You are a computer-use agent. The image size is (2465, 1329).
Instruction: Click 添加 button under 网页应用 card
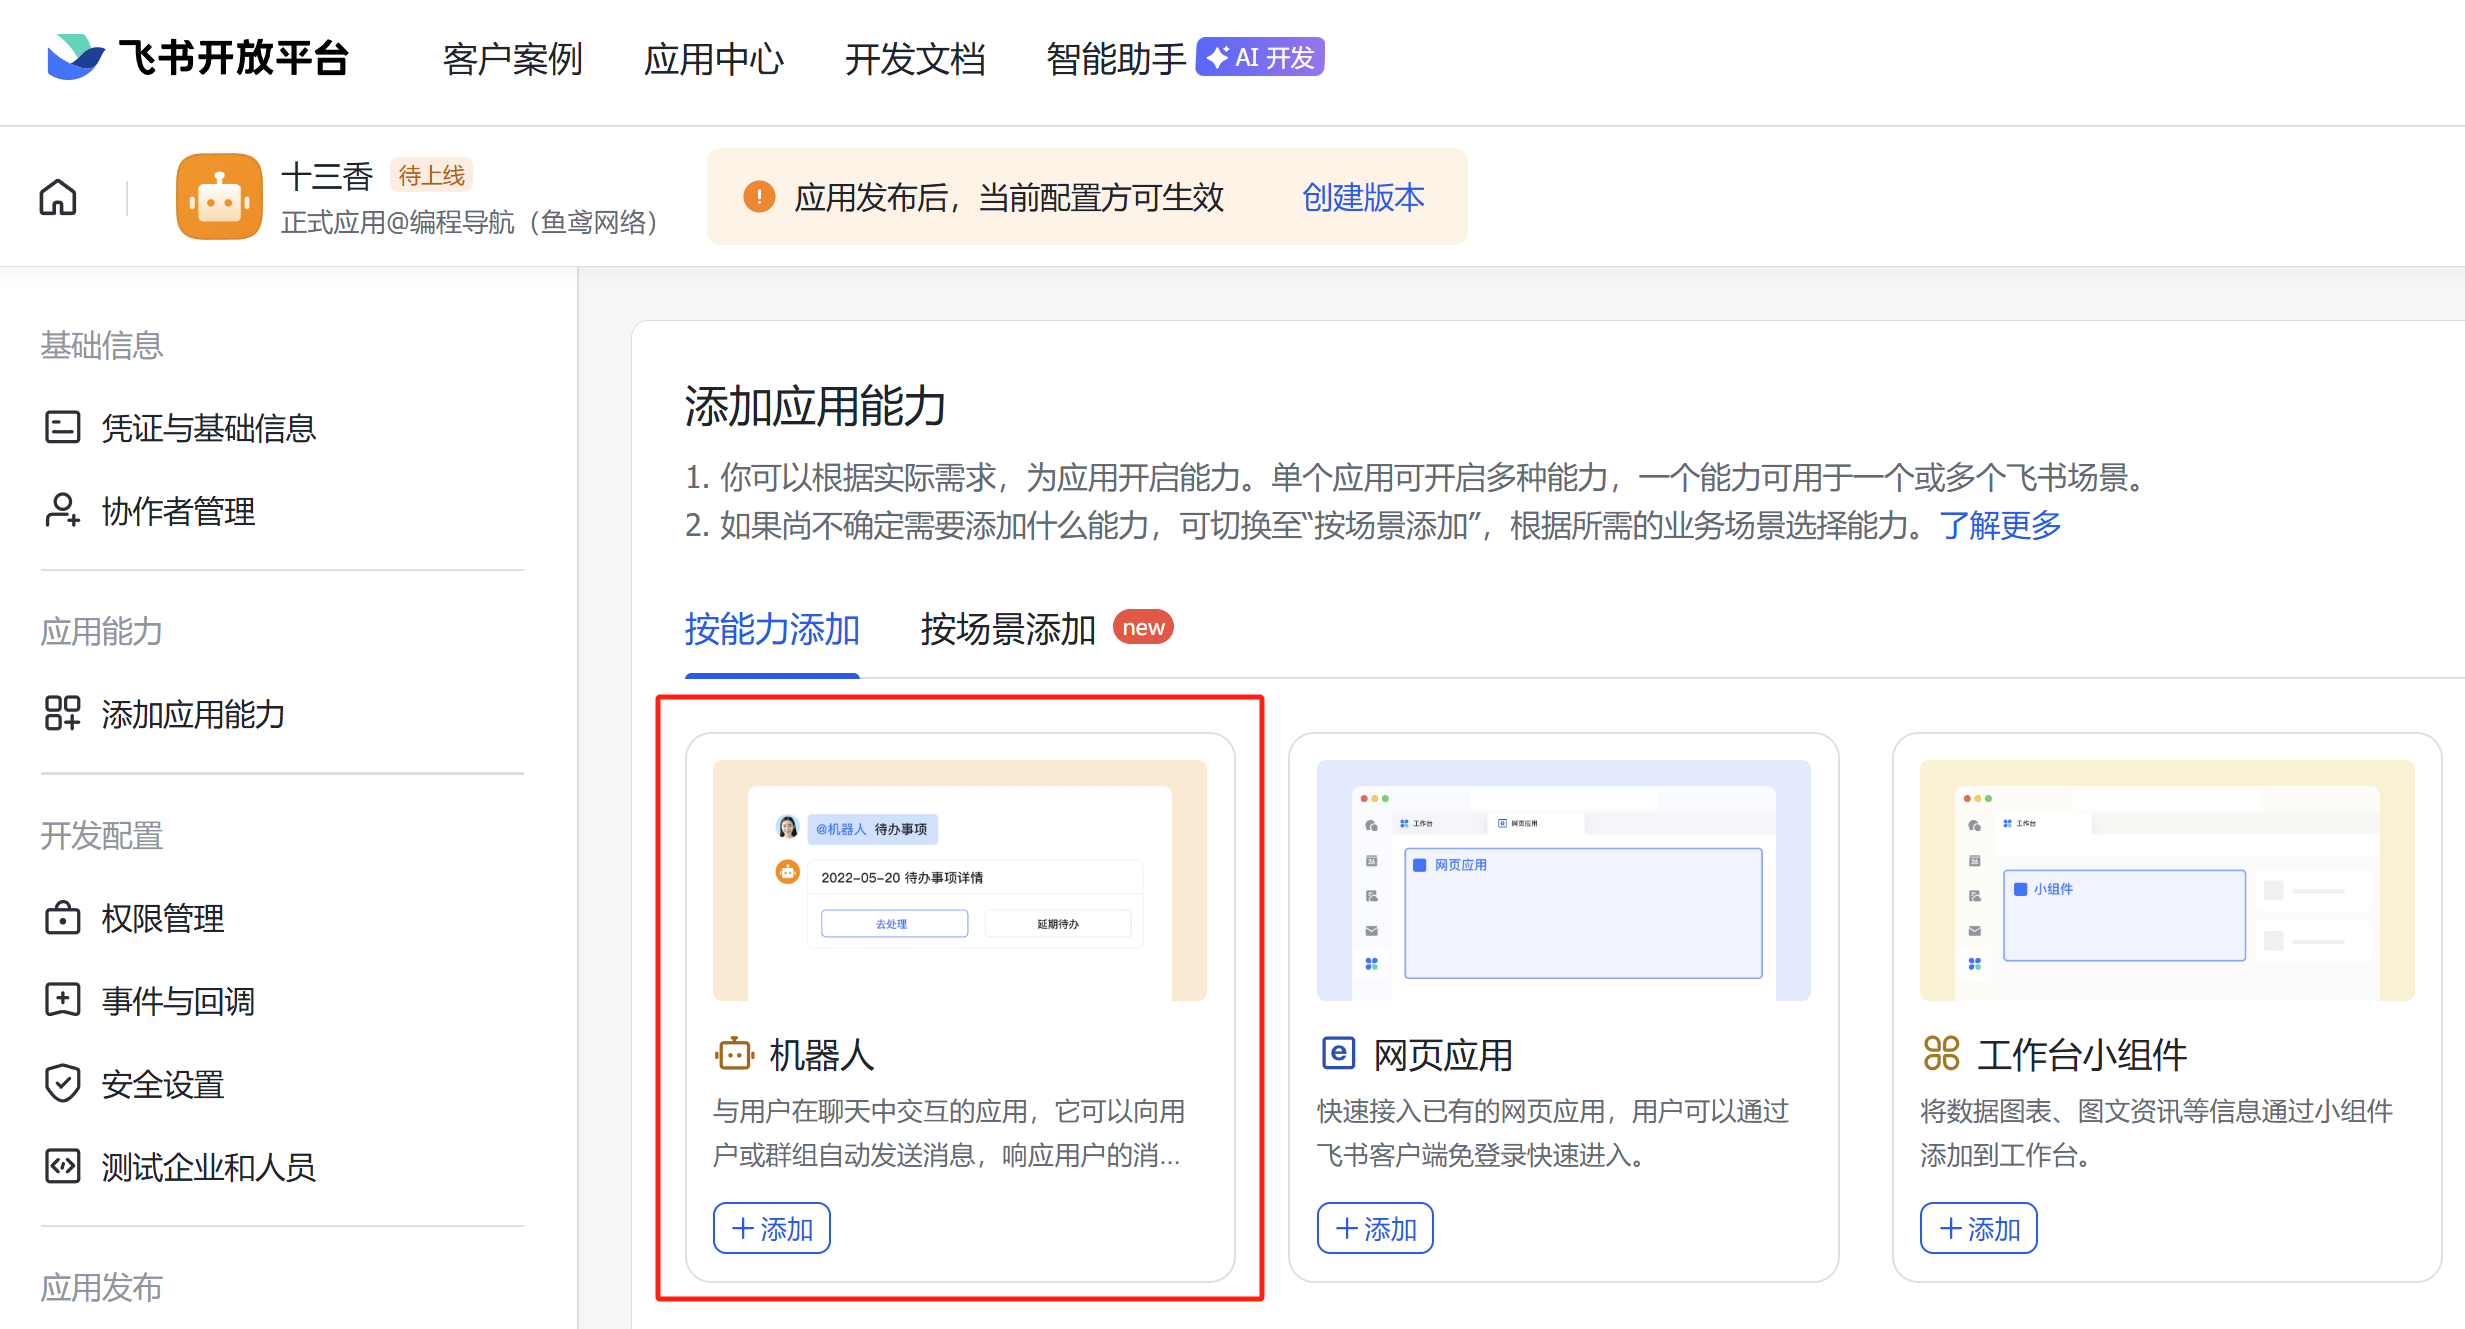tap(1375, 1228)
